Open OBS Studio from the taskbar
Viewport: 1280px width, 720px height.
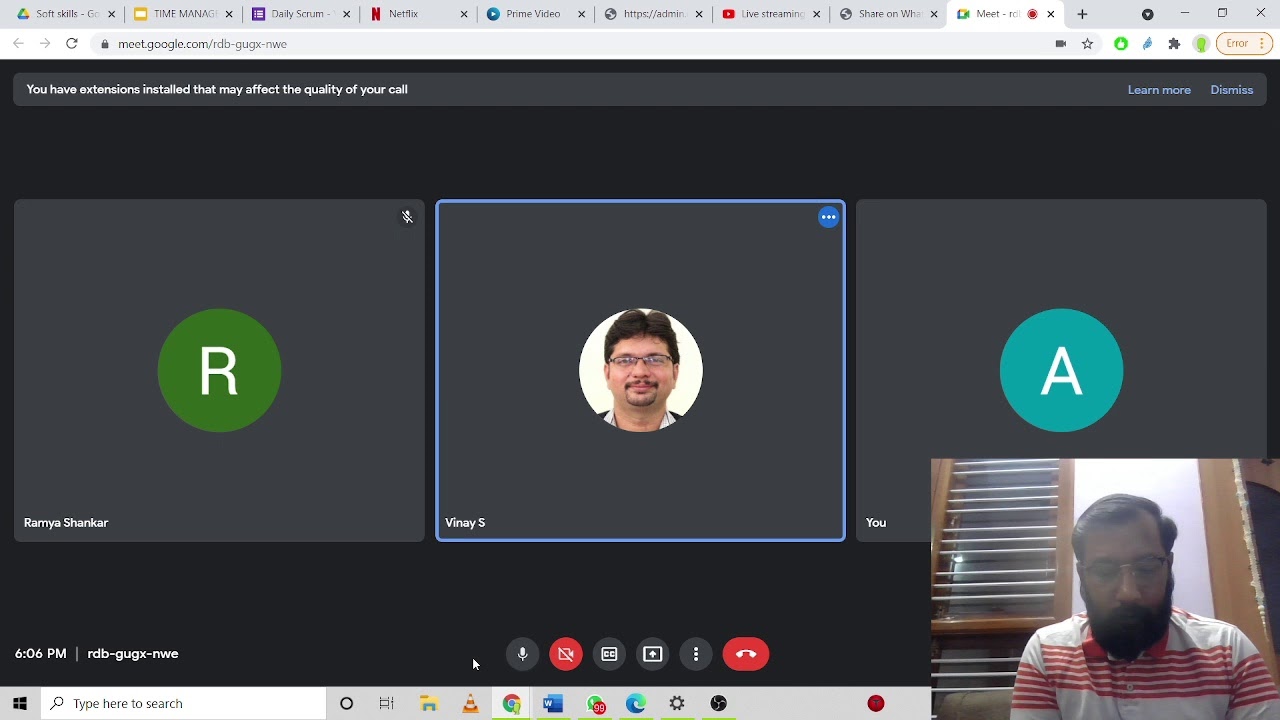718,704
